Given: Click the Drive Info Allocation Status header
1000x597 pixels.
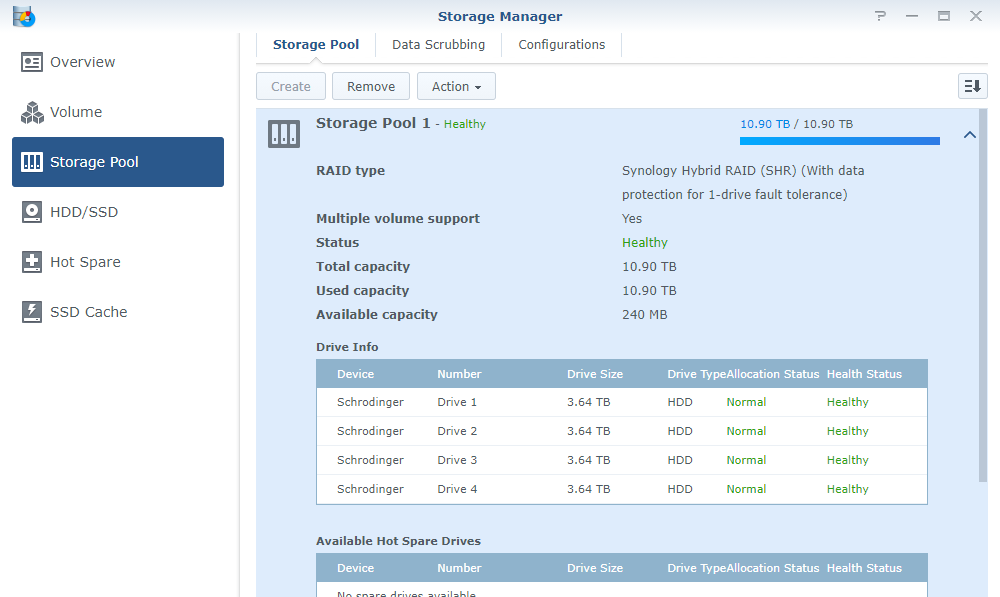Looking at the screenshot, I should 772,374.
